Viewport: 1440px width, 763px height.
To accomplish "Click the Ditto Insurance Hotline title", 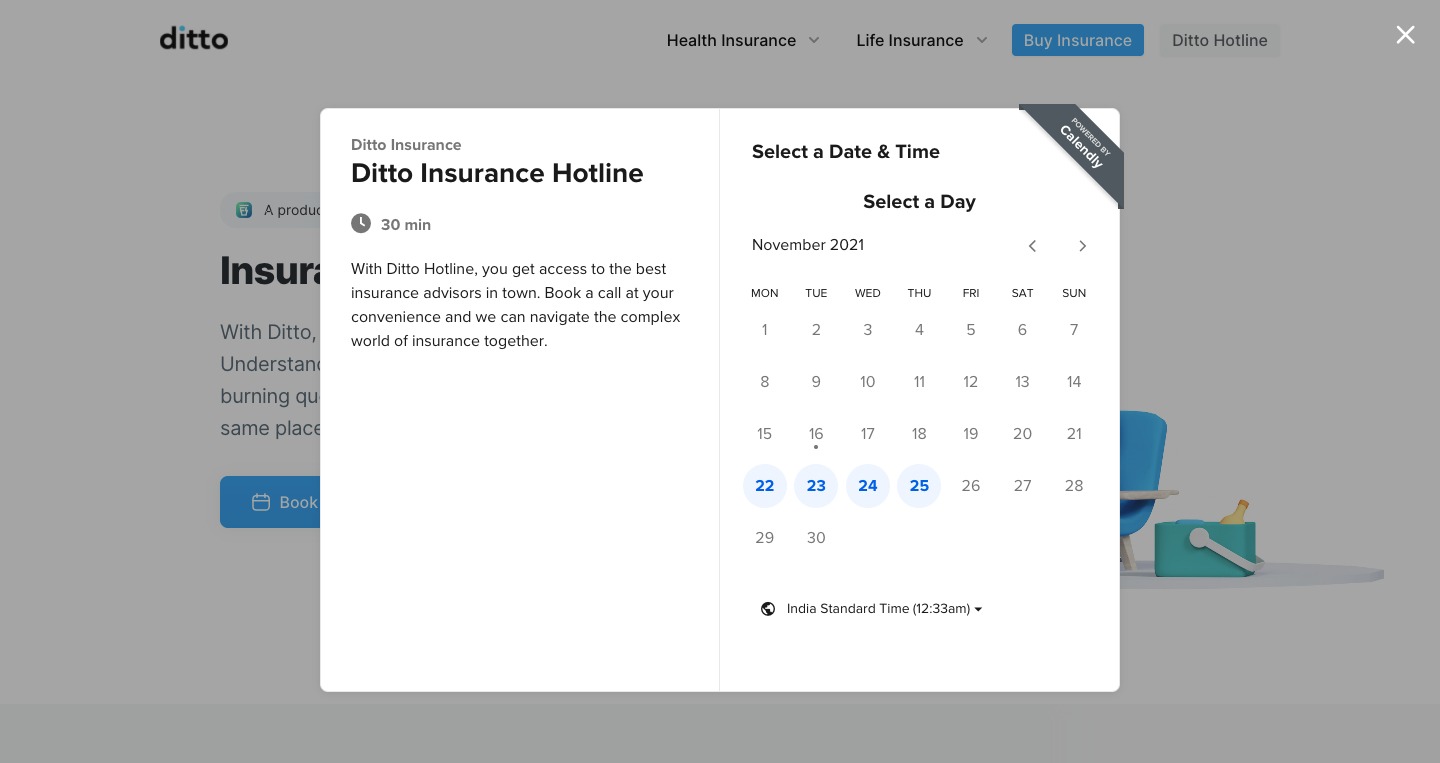I will pos(497,173).
